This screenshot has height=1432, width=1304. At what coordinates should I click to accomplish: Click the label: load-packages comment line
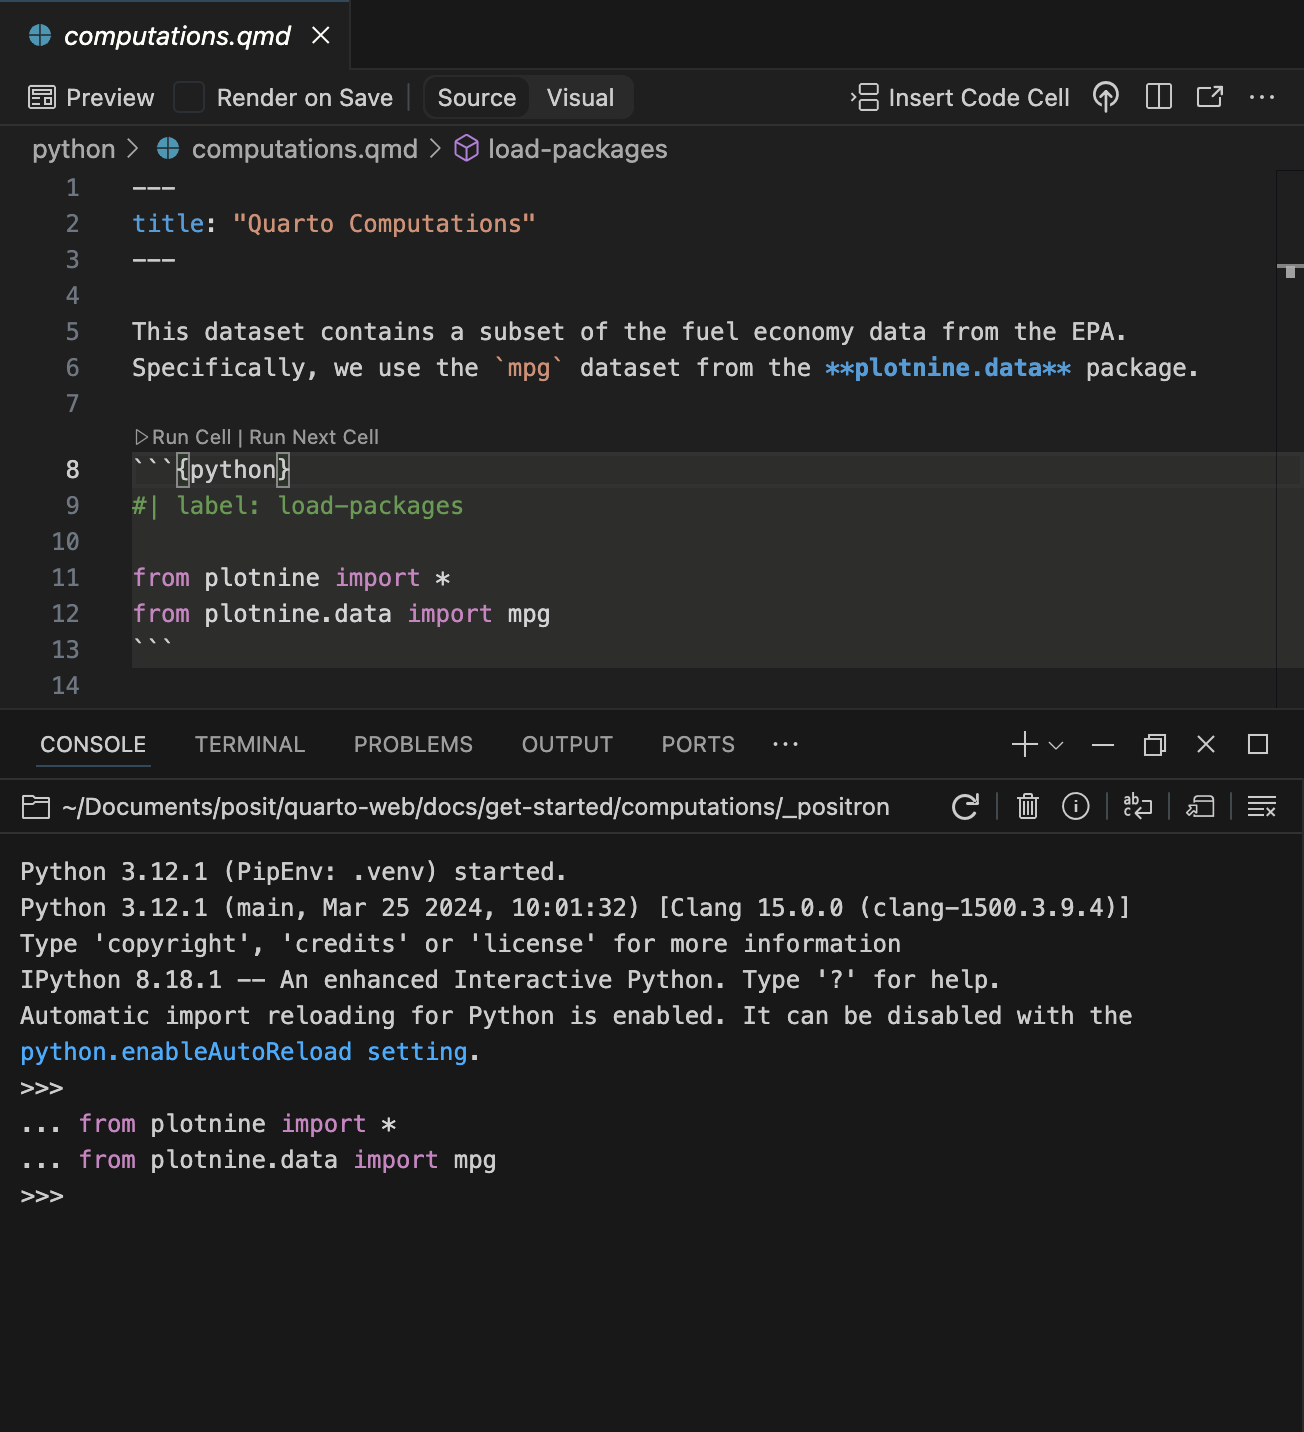[x=298, y=505]
